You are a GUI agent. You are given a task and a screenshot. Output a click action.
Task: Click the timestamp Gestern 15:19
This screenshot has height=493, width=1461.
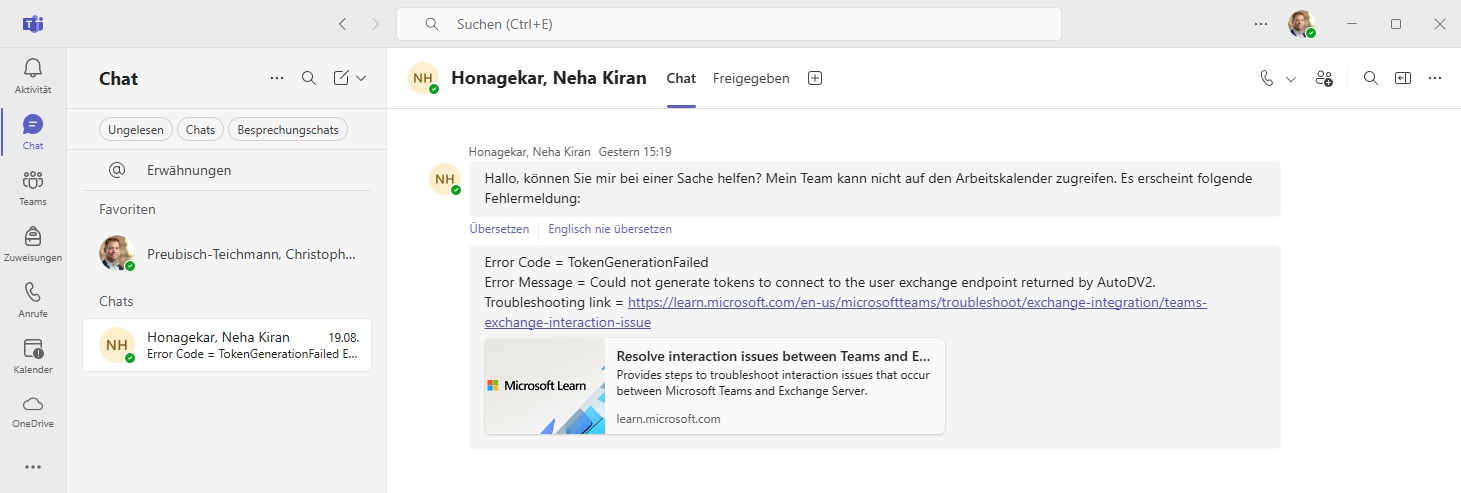click(635, 152)
